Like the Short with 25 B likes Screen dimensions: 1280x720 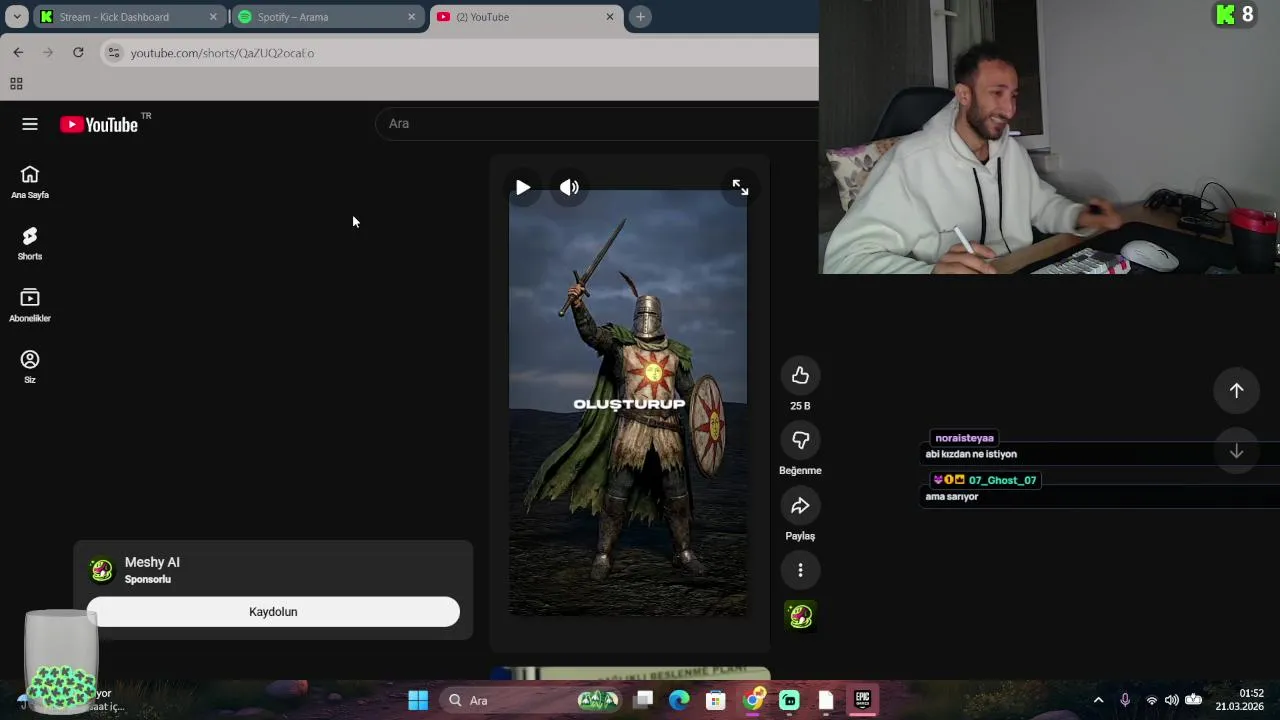pos(800,375)
